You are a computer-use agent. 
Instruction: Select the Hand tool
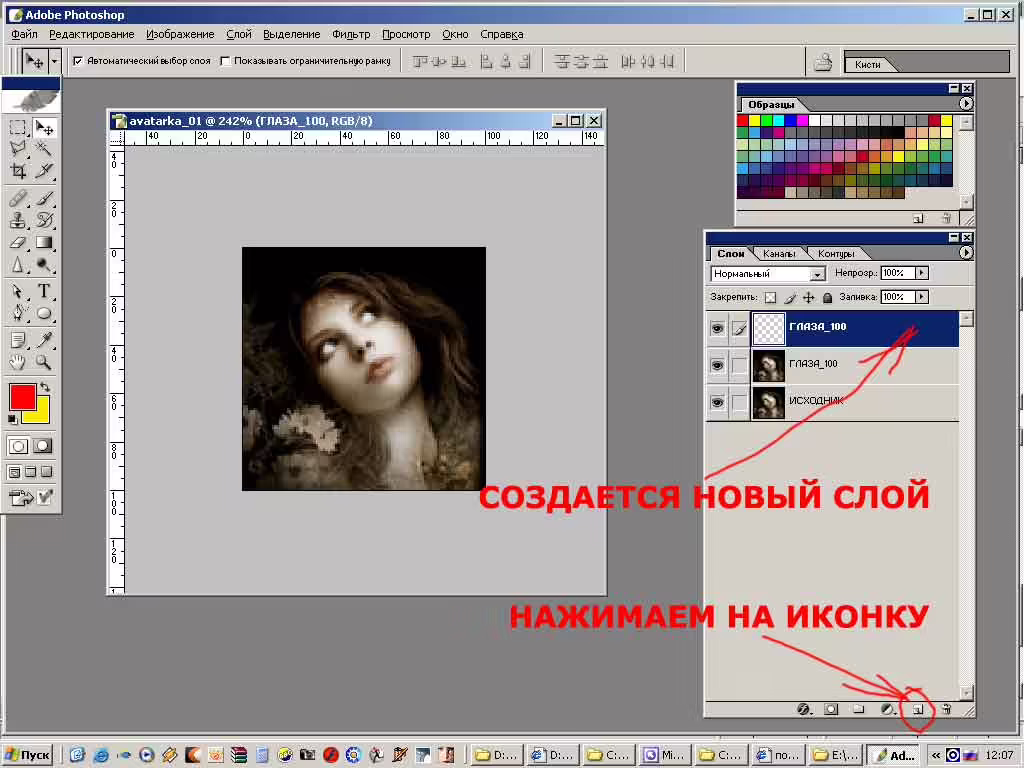tap(18, 362)
